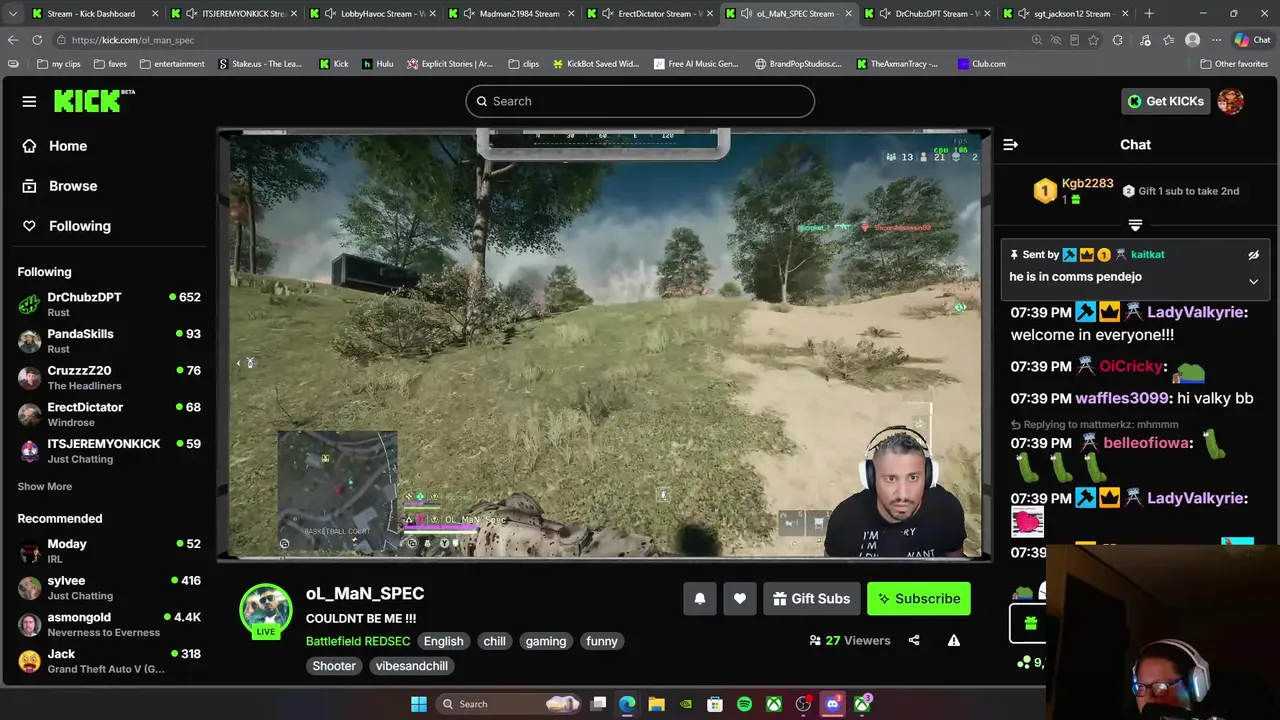1280x720 pixels.
Task: Open DrChubzDPT channel in Following list
Action: click(108, 305)
